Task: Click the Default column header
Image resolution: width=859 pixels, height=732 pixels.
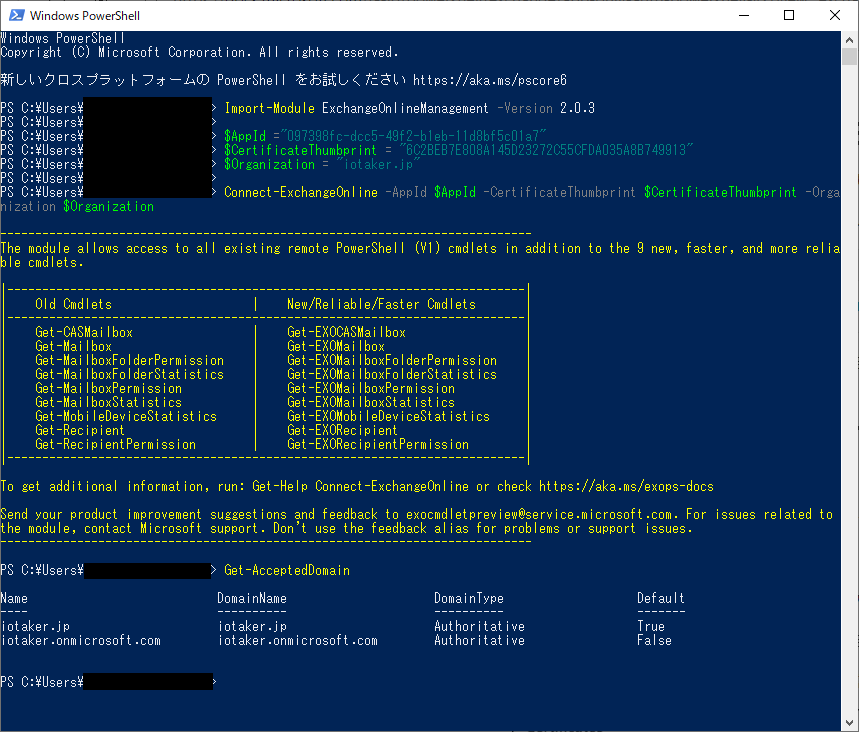Action: click(x=660, y=598)
